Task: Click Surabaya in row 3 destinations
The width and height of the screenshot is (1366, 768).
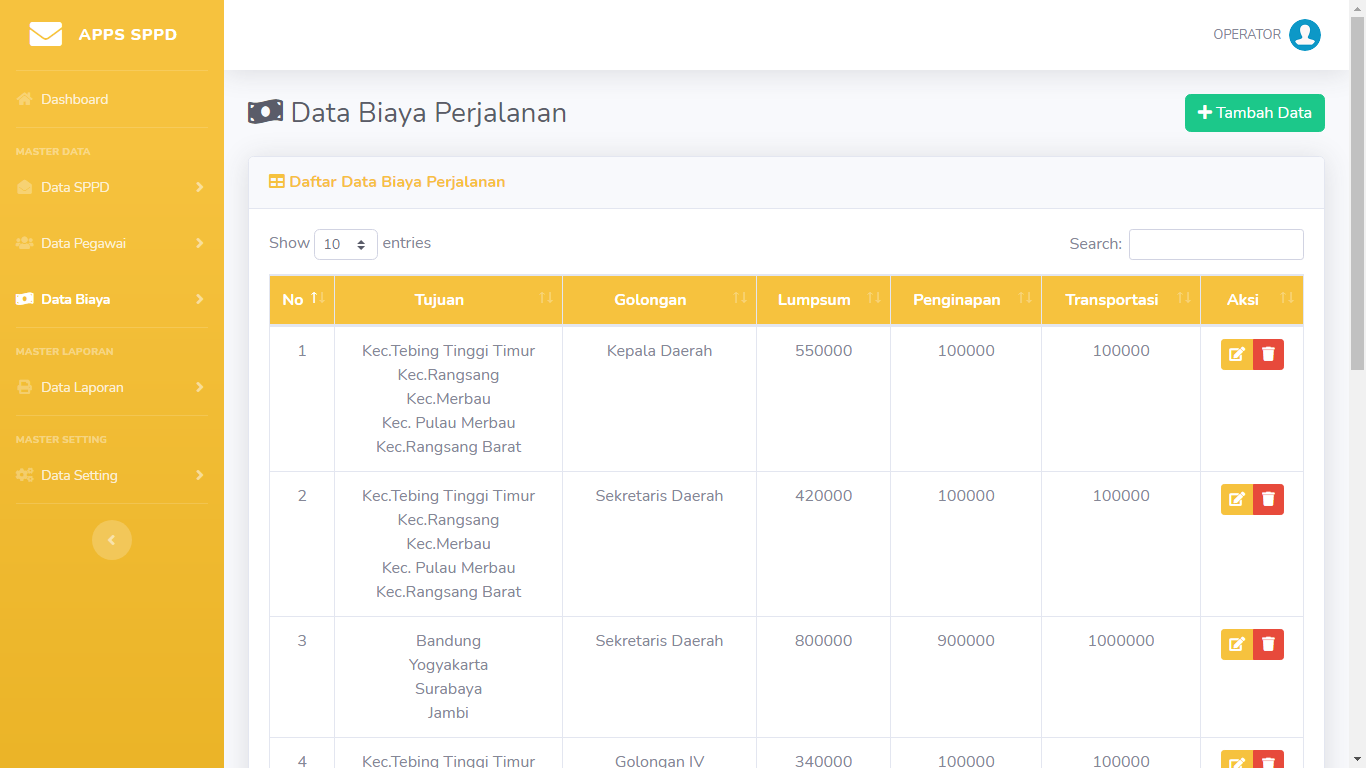Action: click(x=448, y=689)
